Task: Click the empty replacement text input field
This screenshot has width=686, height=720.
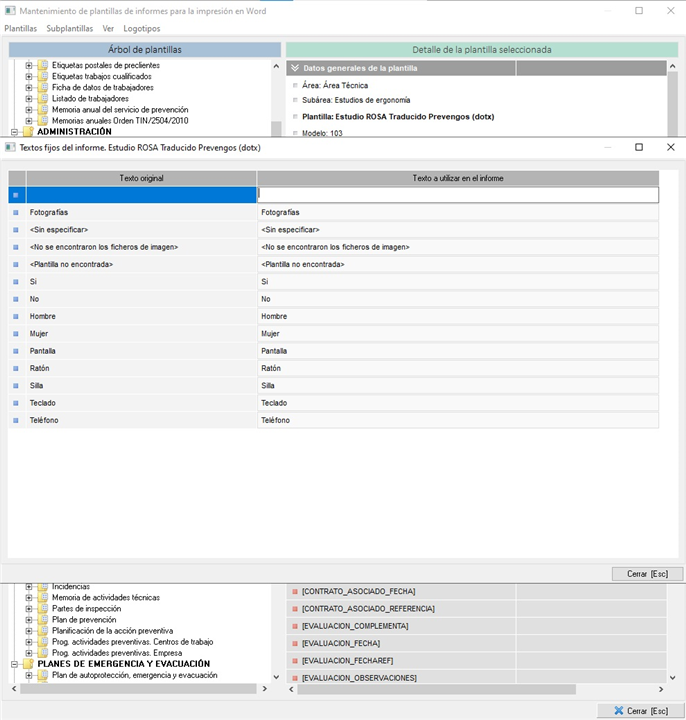Action: tap(458, 195)
